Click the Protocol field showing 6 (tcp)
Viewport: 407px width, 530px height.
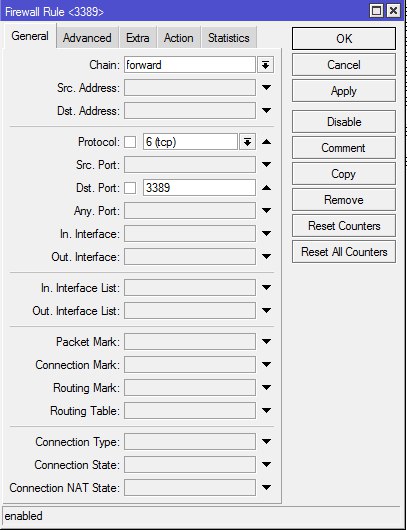(x=190, y=142)
